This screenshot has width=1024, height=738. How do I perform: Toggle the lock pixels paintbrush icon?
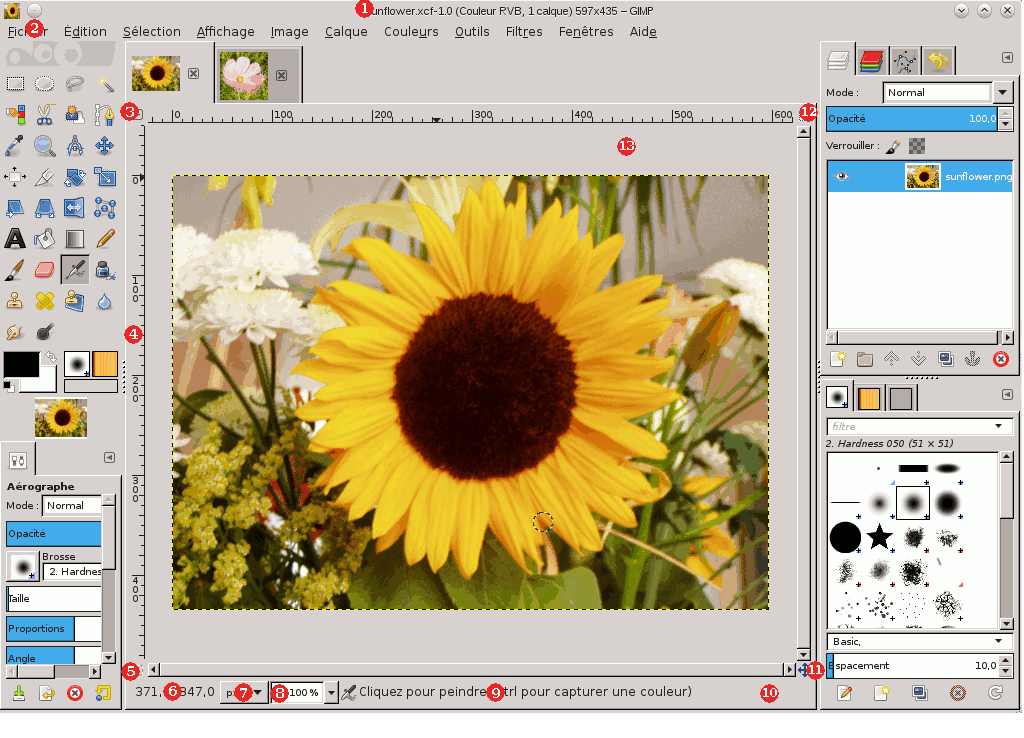click(x=893, y=146)
